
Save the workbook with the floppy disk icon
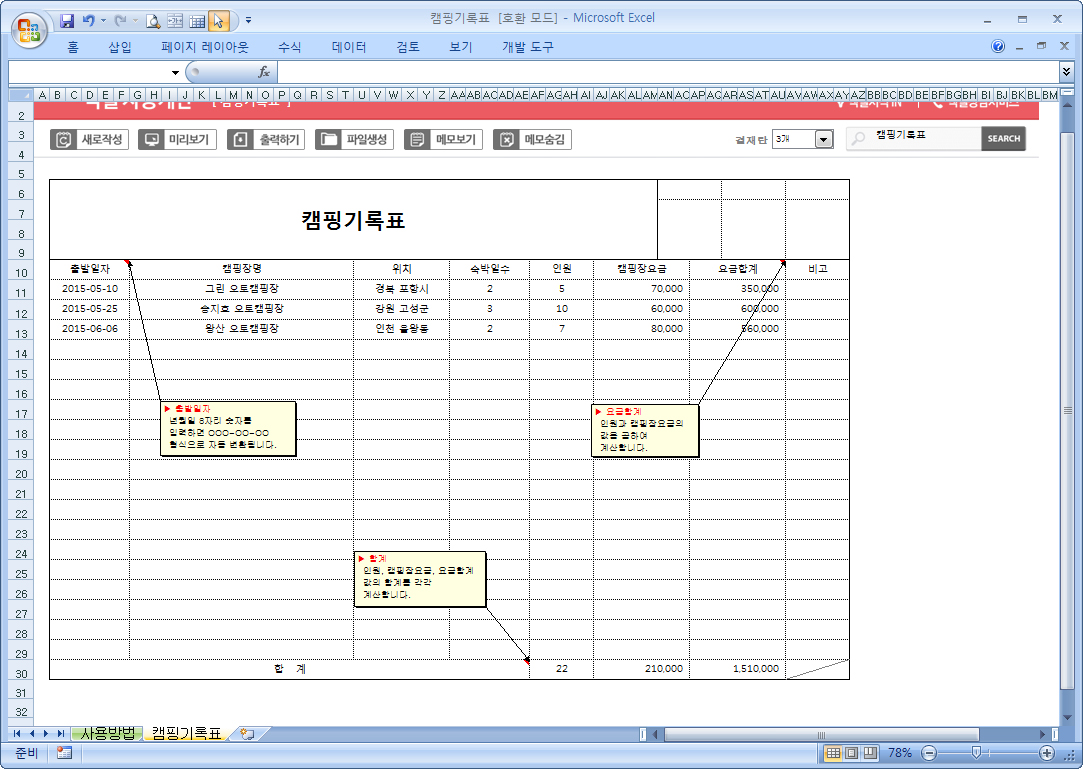pyautogui.click(x=67, y=21)
